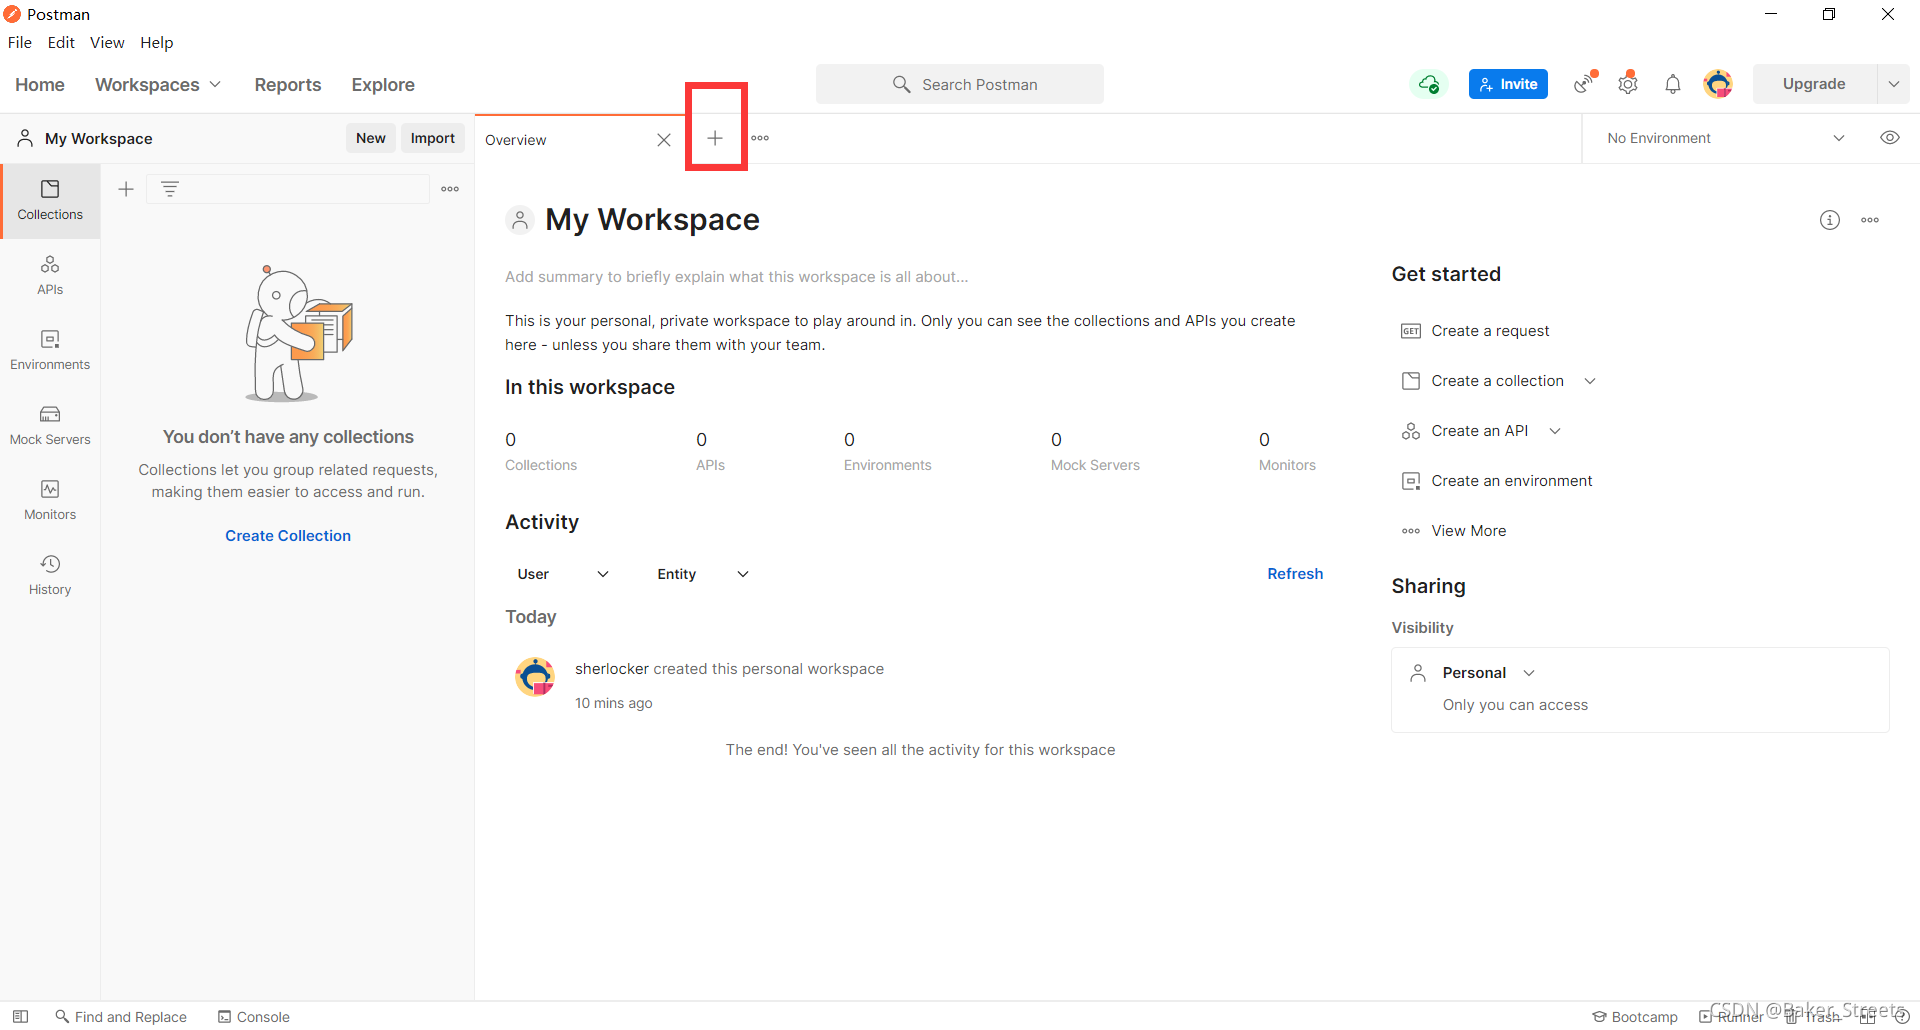The height and width of the screenshot is (1030, 1920).
Task: Open the Runner from status bar
Action: (x=1731, y=1017)
